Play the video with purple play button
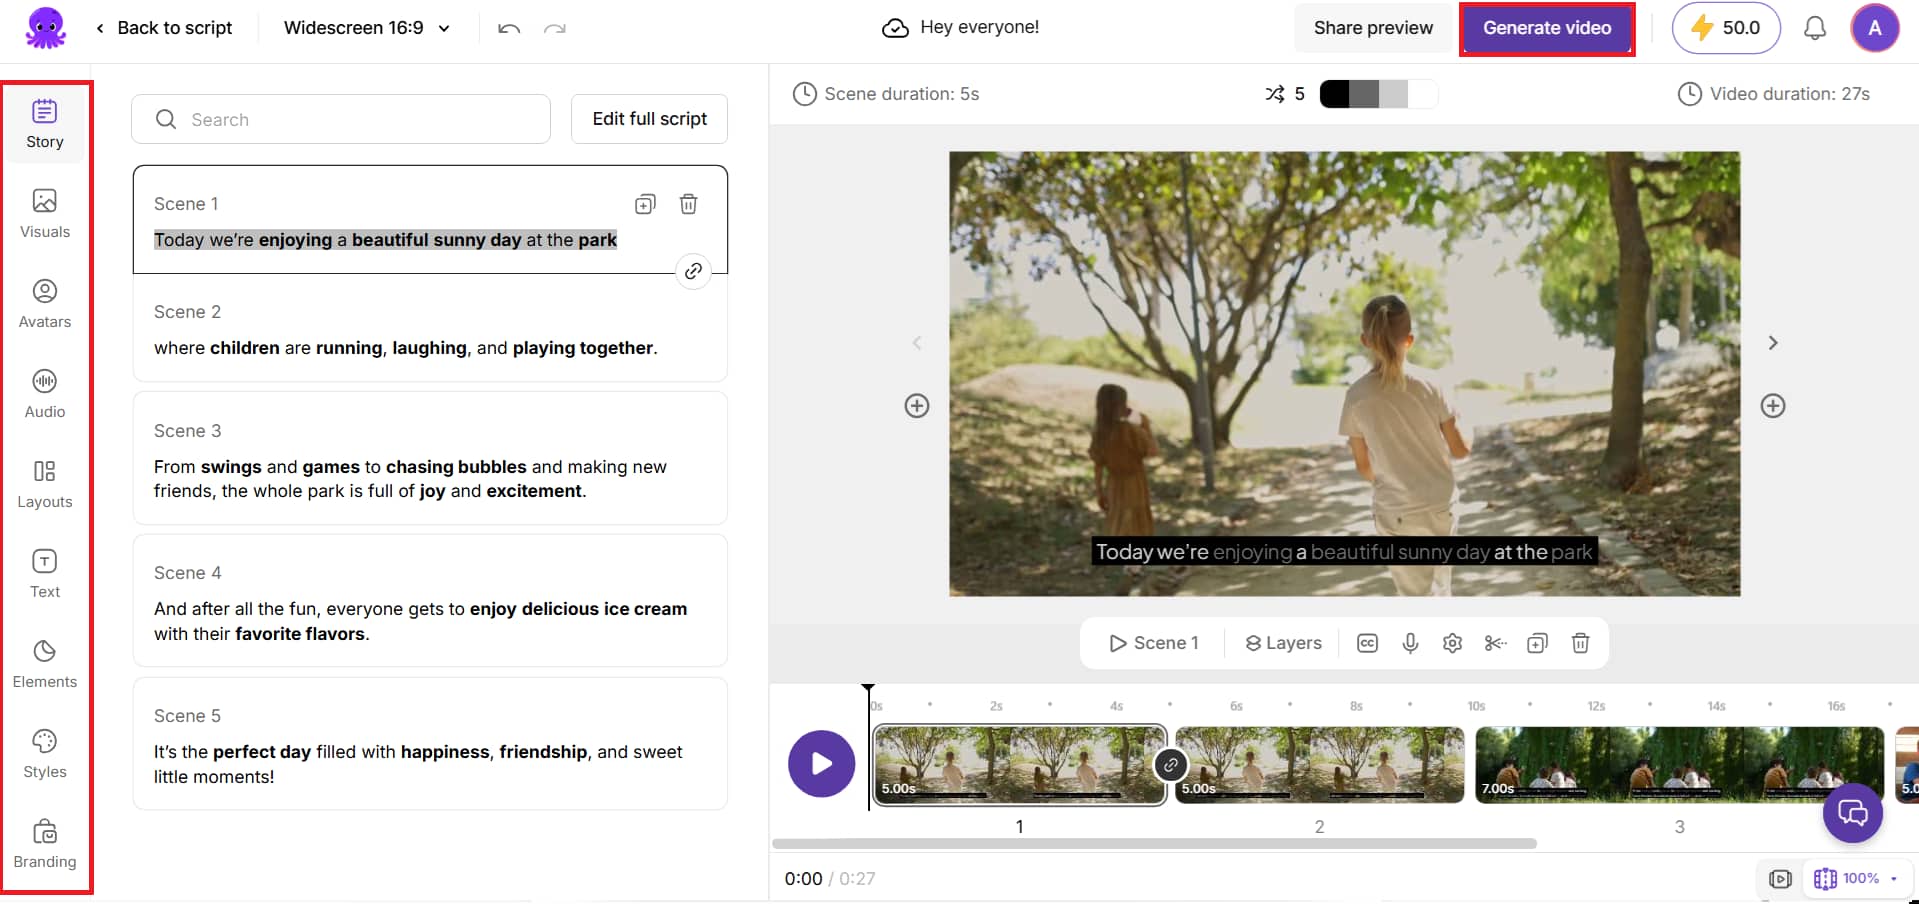Viewport: 1919px width, 904px height. tap(822, 764)
